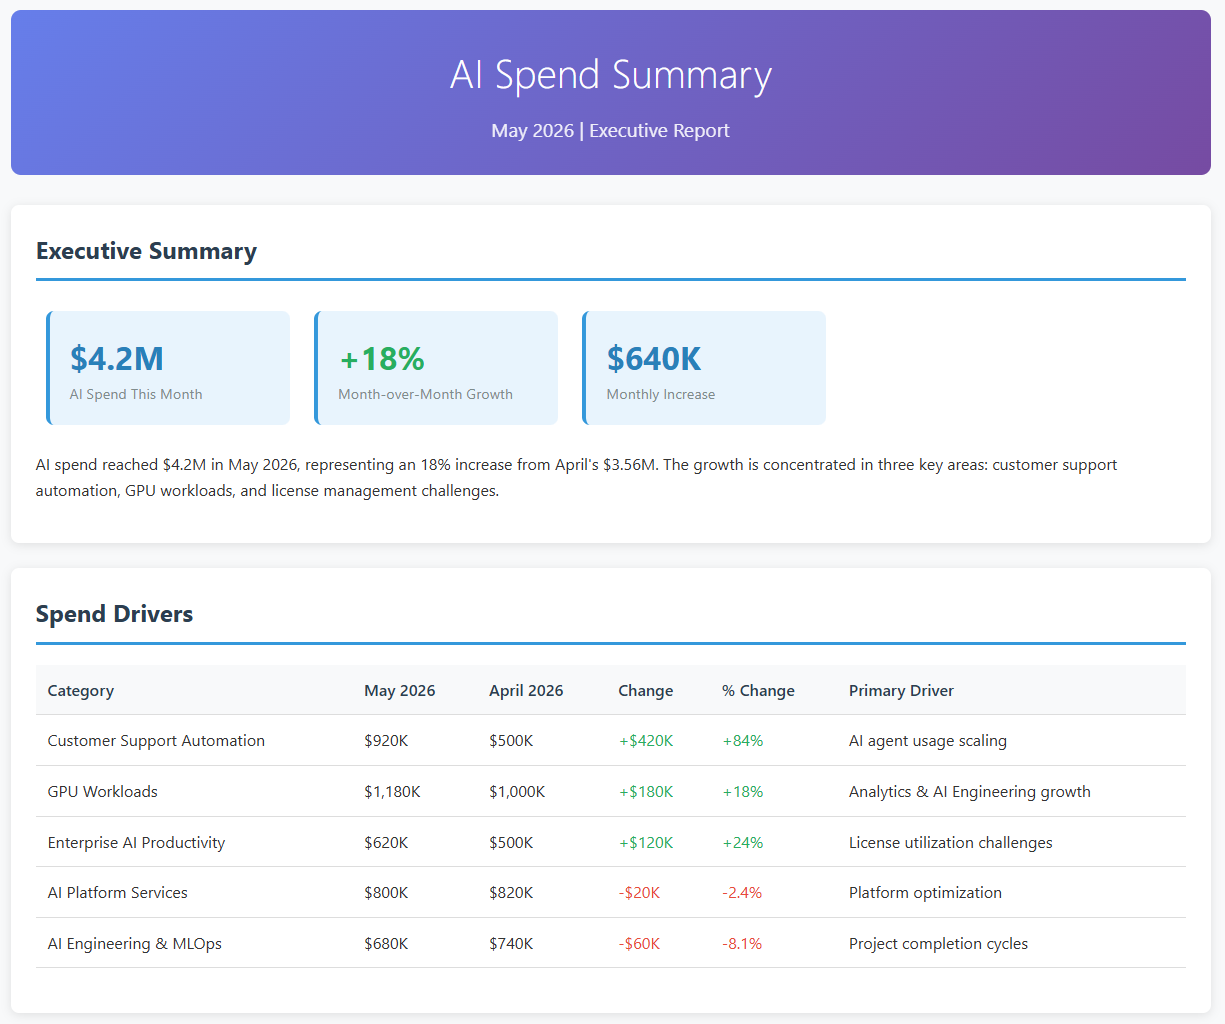The height and width of the screenshot is (1024, 1225).
Task: Click the +24% percent change cell
Action: click(x=742, y=843)
